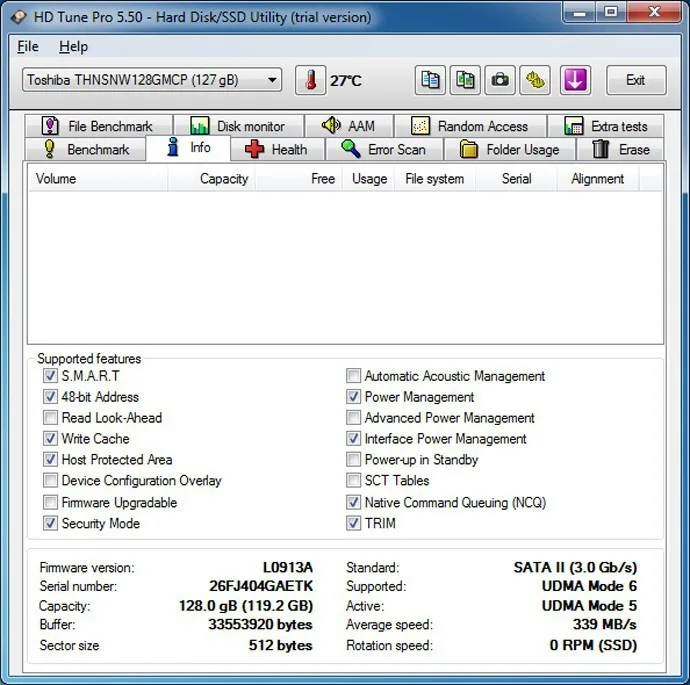The width and height of the screenshot is (690, 685).
Task: Minimize the HD Tune Pro window
Action: tap(580, 12)
